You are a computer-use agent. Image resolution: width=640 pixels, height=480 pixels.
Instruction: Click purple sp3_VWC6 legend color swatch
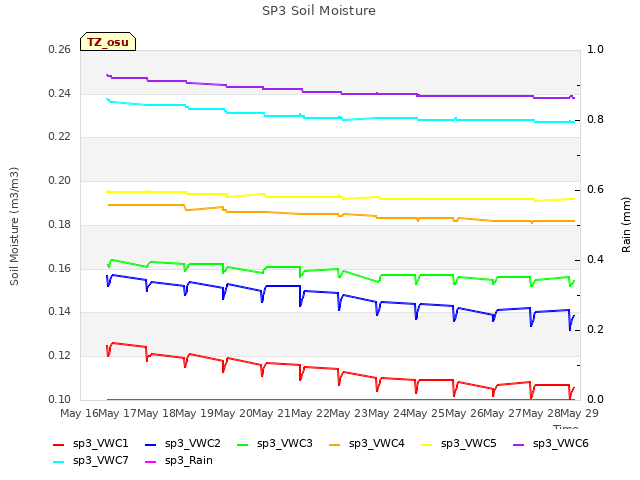tap(518, 444)
